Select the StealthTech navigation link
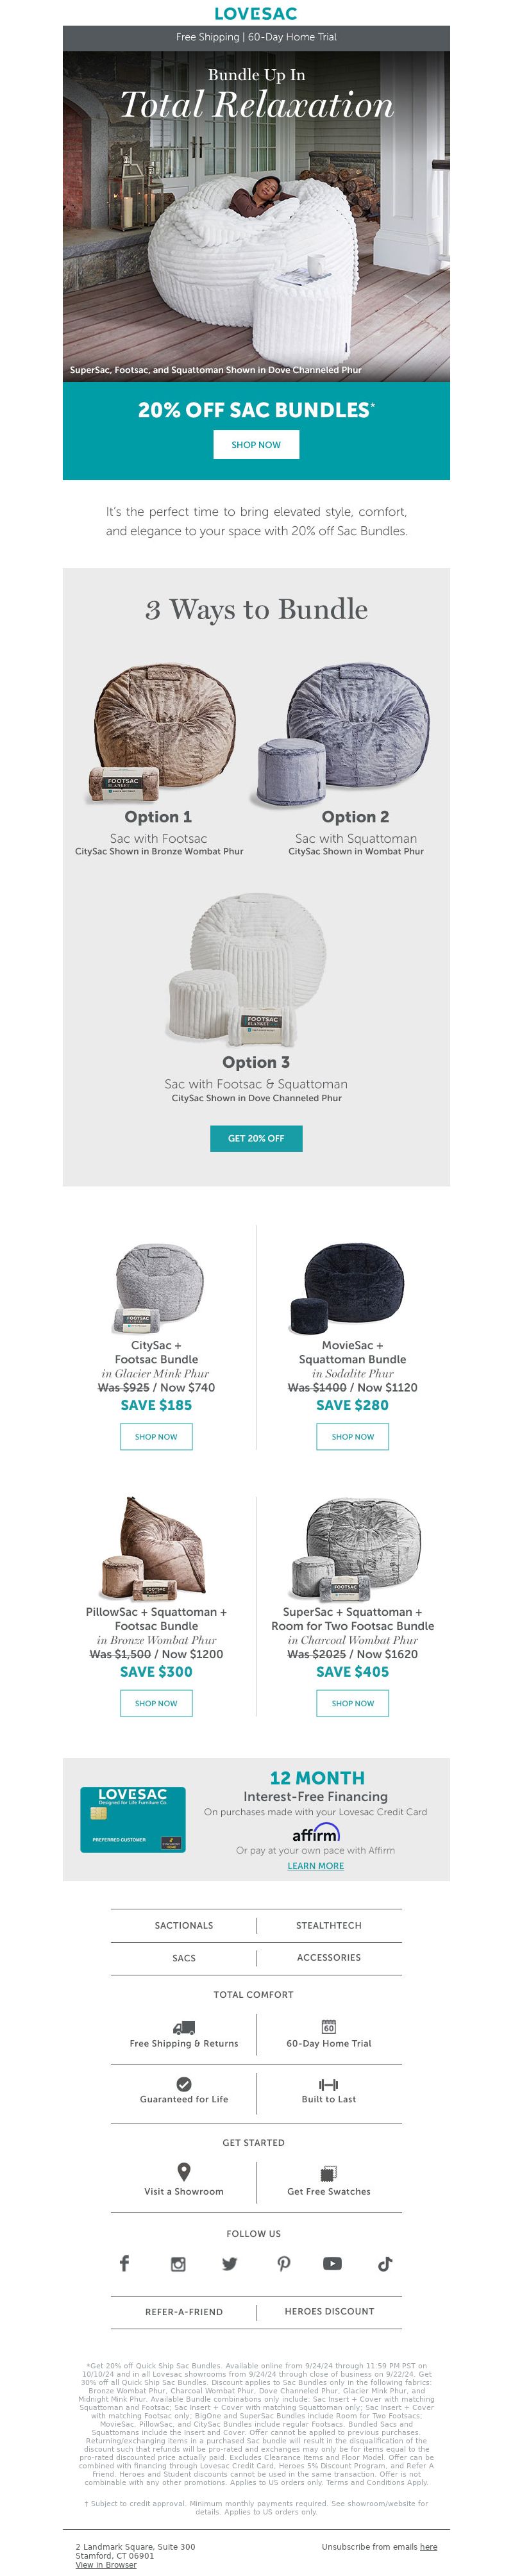 coord(328,1925)
